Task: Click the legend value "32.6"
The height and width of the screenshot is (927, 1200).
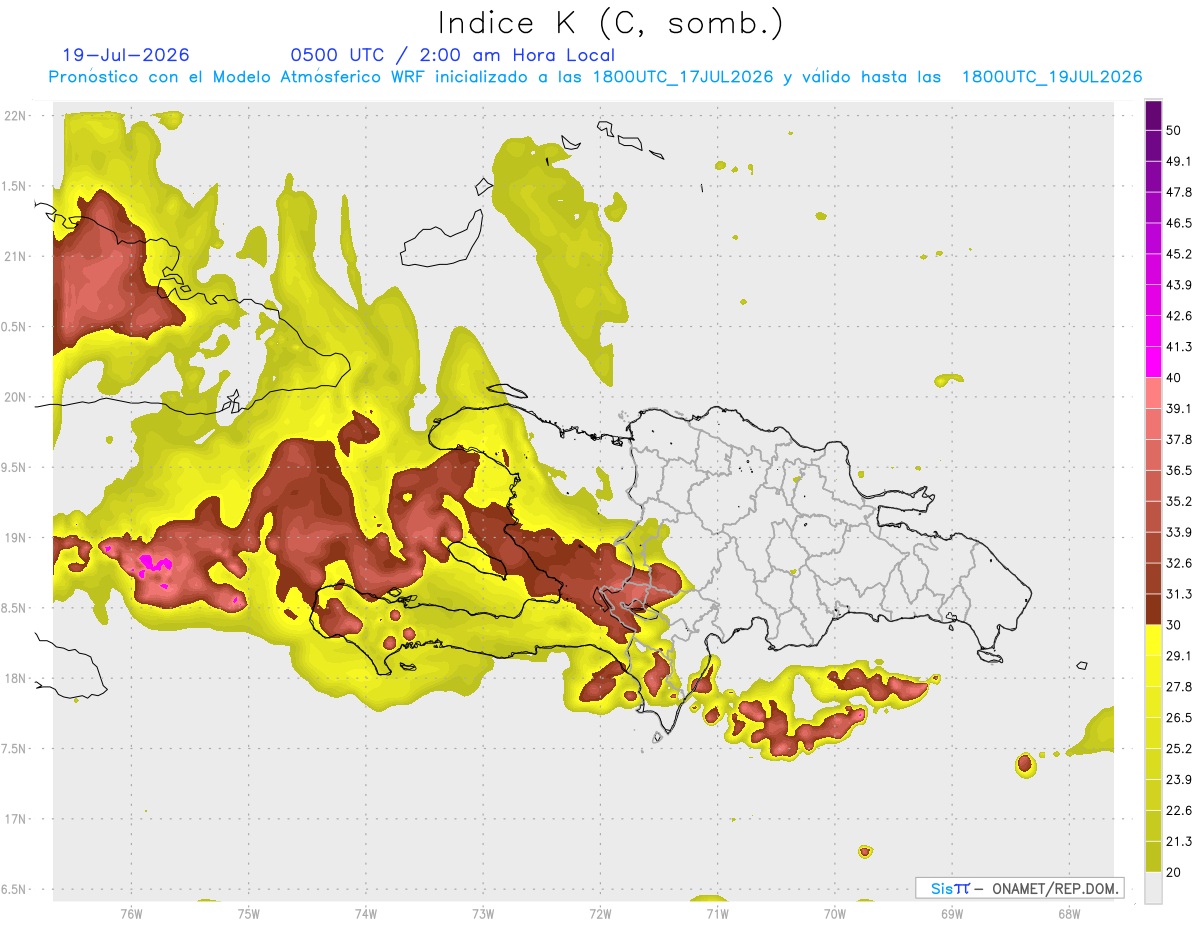Action: click(1179, 563)
